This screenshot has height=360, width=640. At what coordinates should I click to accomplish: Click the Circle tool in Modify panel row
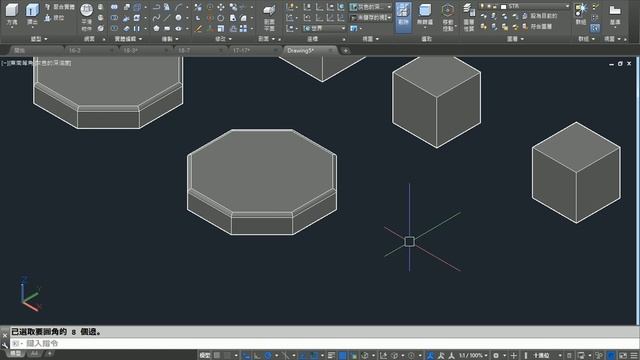(221, 18)
